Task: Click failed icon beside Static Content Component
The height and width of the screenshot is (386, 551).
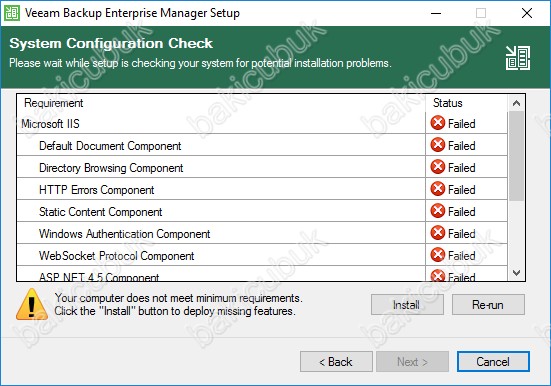Action: tap(437, 211)
